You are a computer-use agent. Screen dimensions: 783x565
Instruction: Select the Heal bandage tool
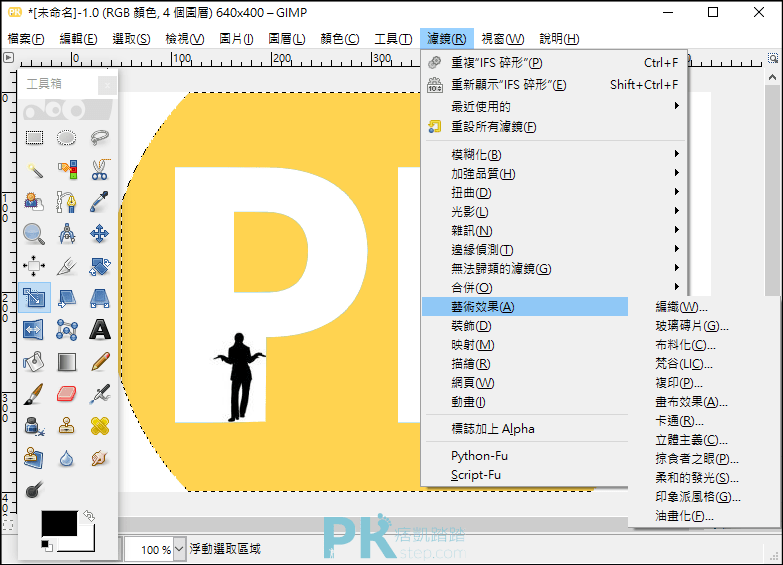[99, 426]
